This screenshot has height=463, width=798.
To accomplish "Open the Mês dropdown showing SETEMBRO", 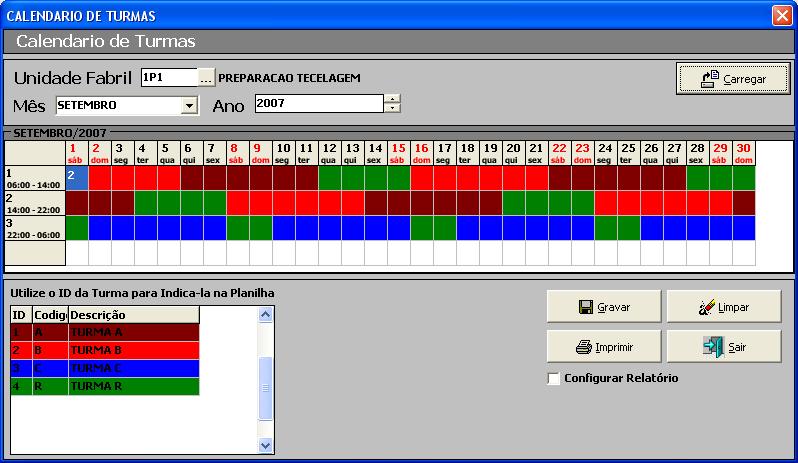I will point(189,105).
